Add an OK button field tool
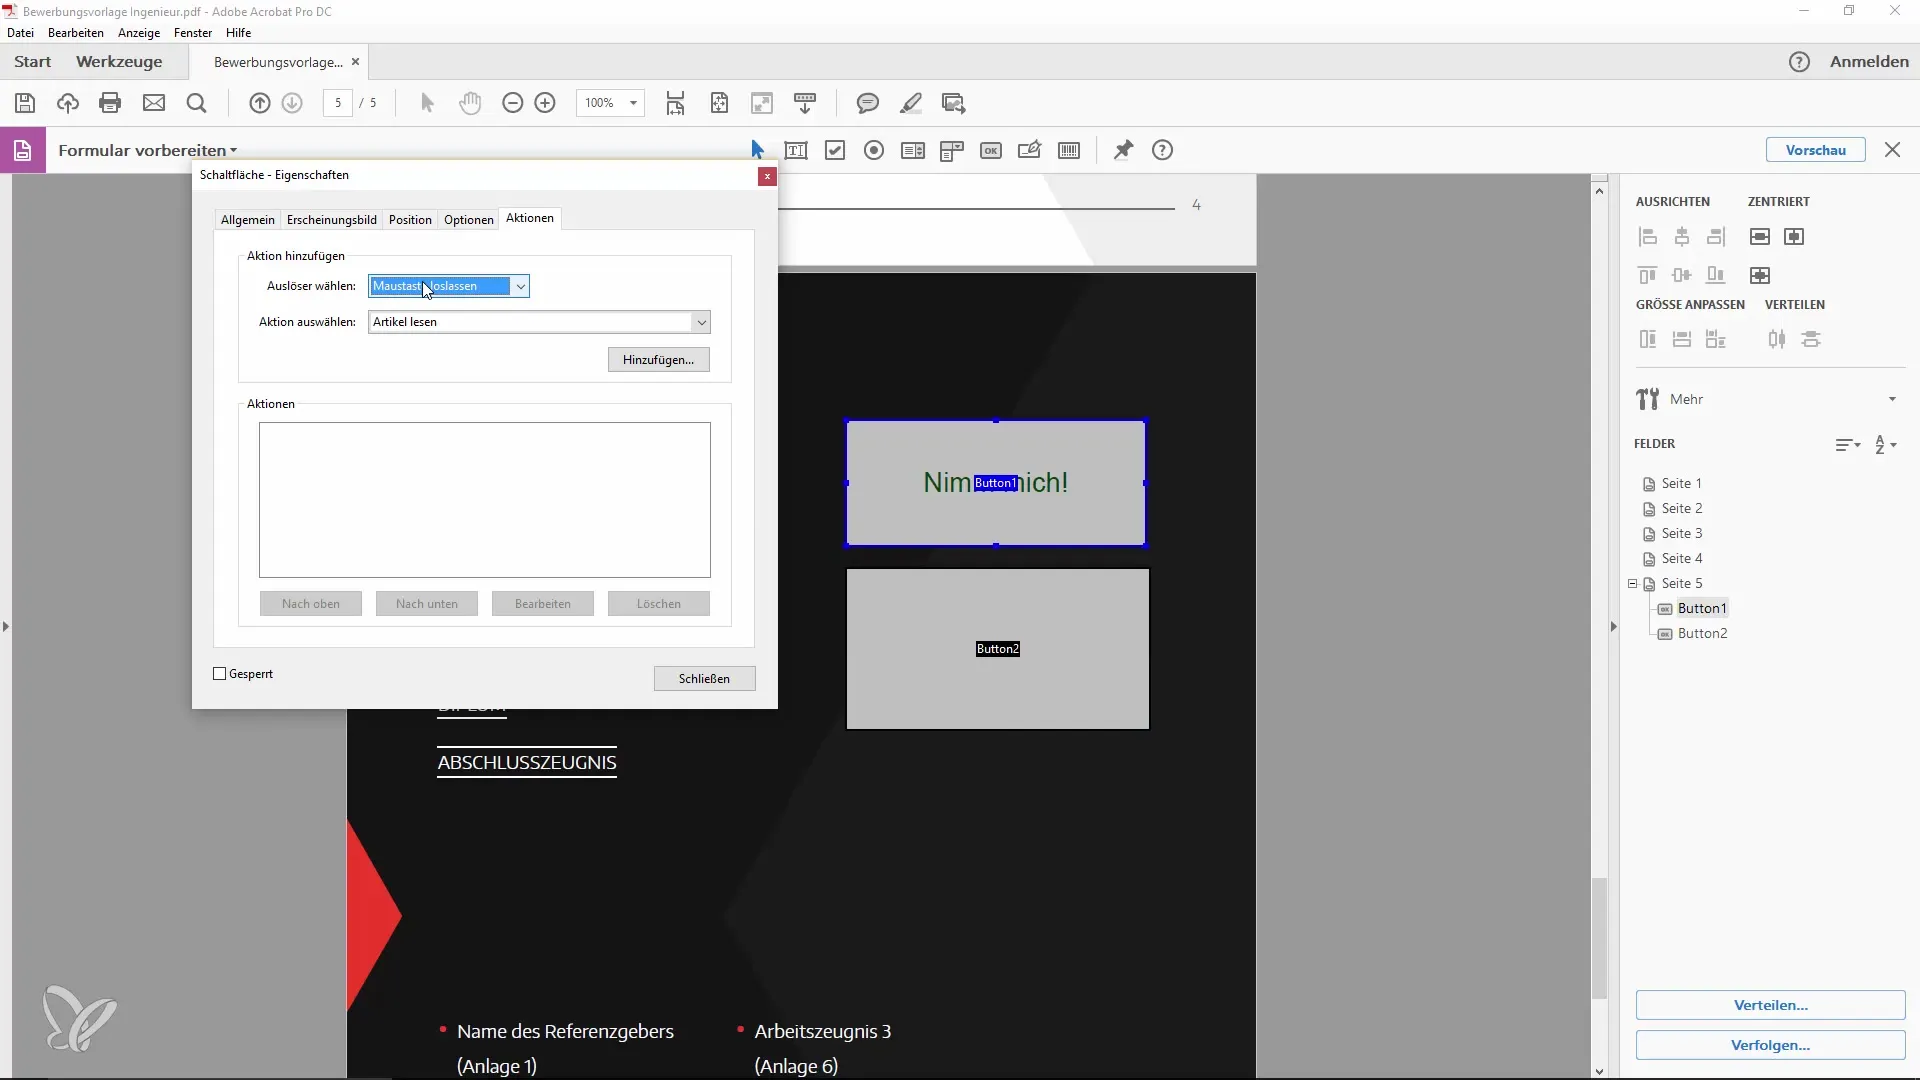This screenshot has height=1080, width=1920. point(991,150)
